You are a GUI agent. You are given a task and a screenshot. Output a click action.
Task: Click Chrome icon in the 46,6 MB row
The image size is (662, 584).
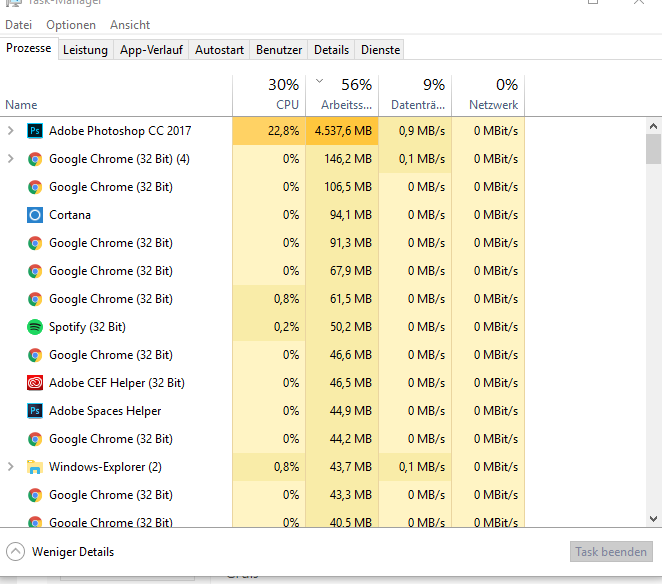(35, 355)
